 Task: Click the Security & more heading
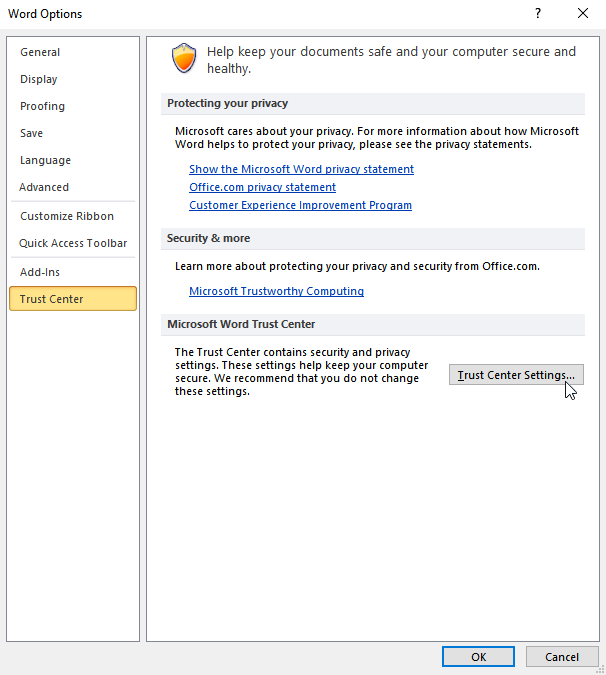tap(209, 238)
